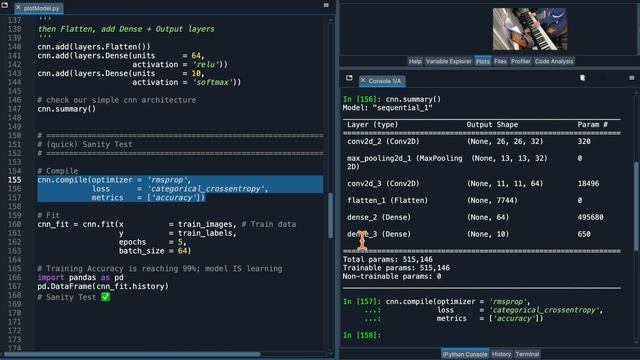Open the editor browse tabs folder icon
This screenshot has width=640, height=360.
pos(4,5)
